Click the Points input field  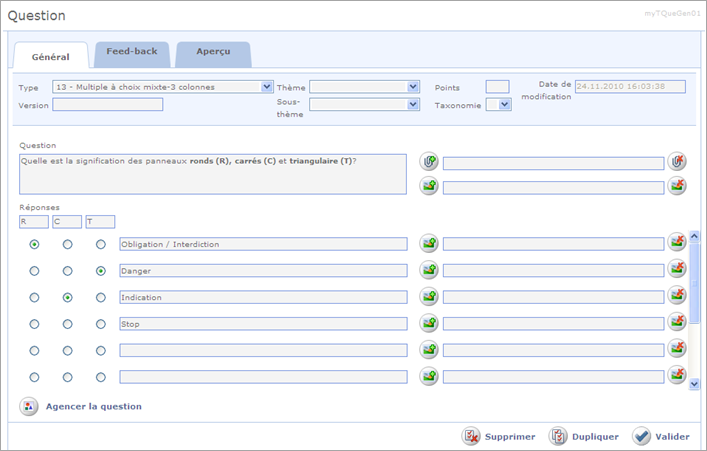[x=497, y=87]
